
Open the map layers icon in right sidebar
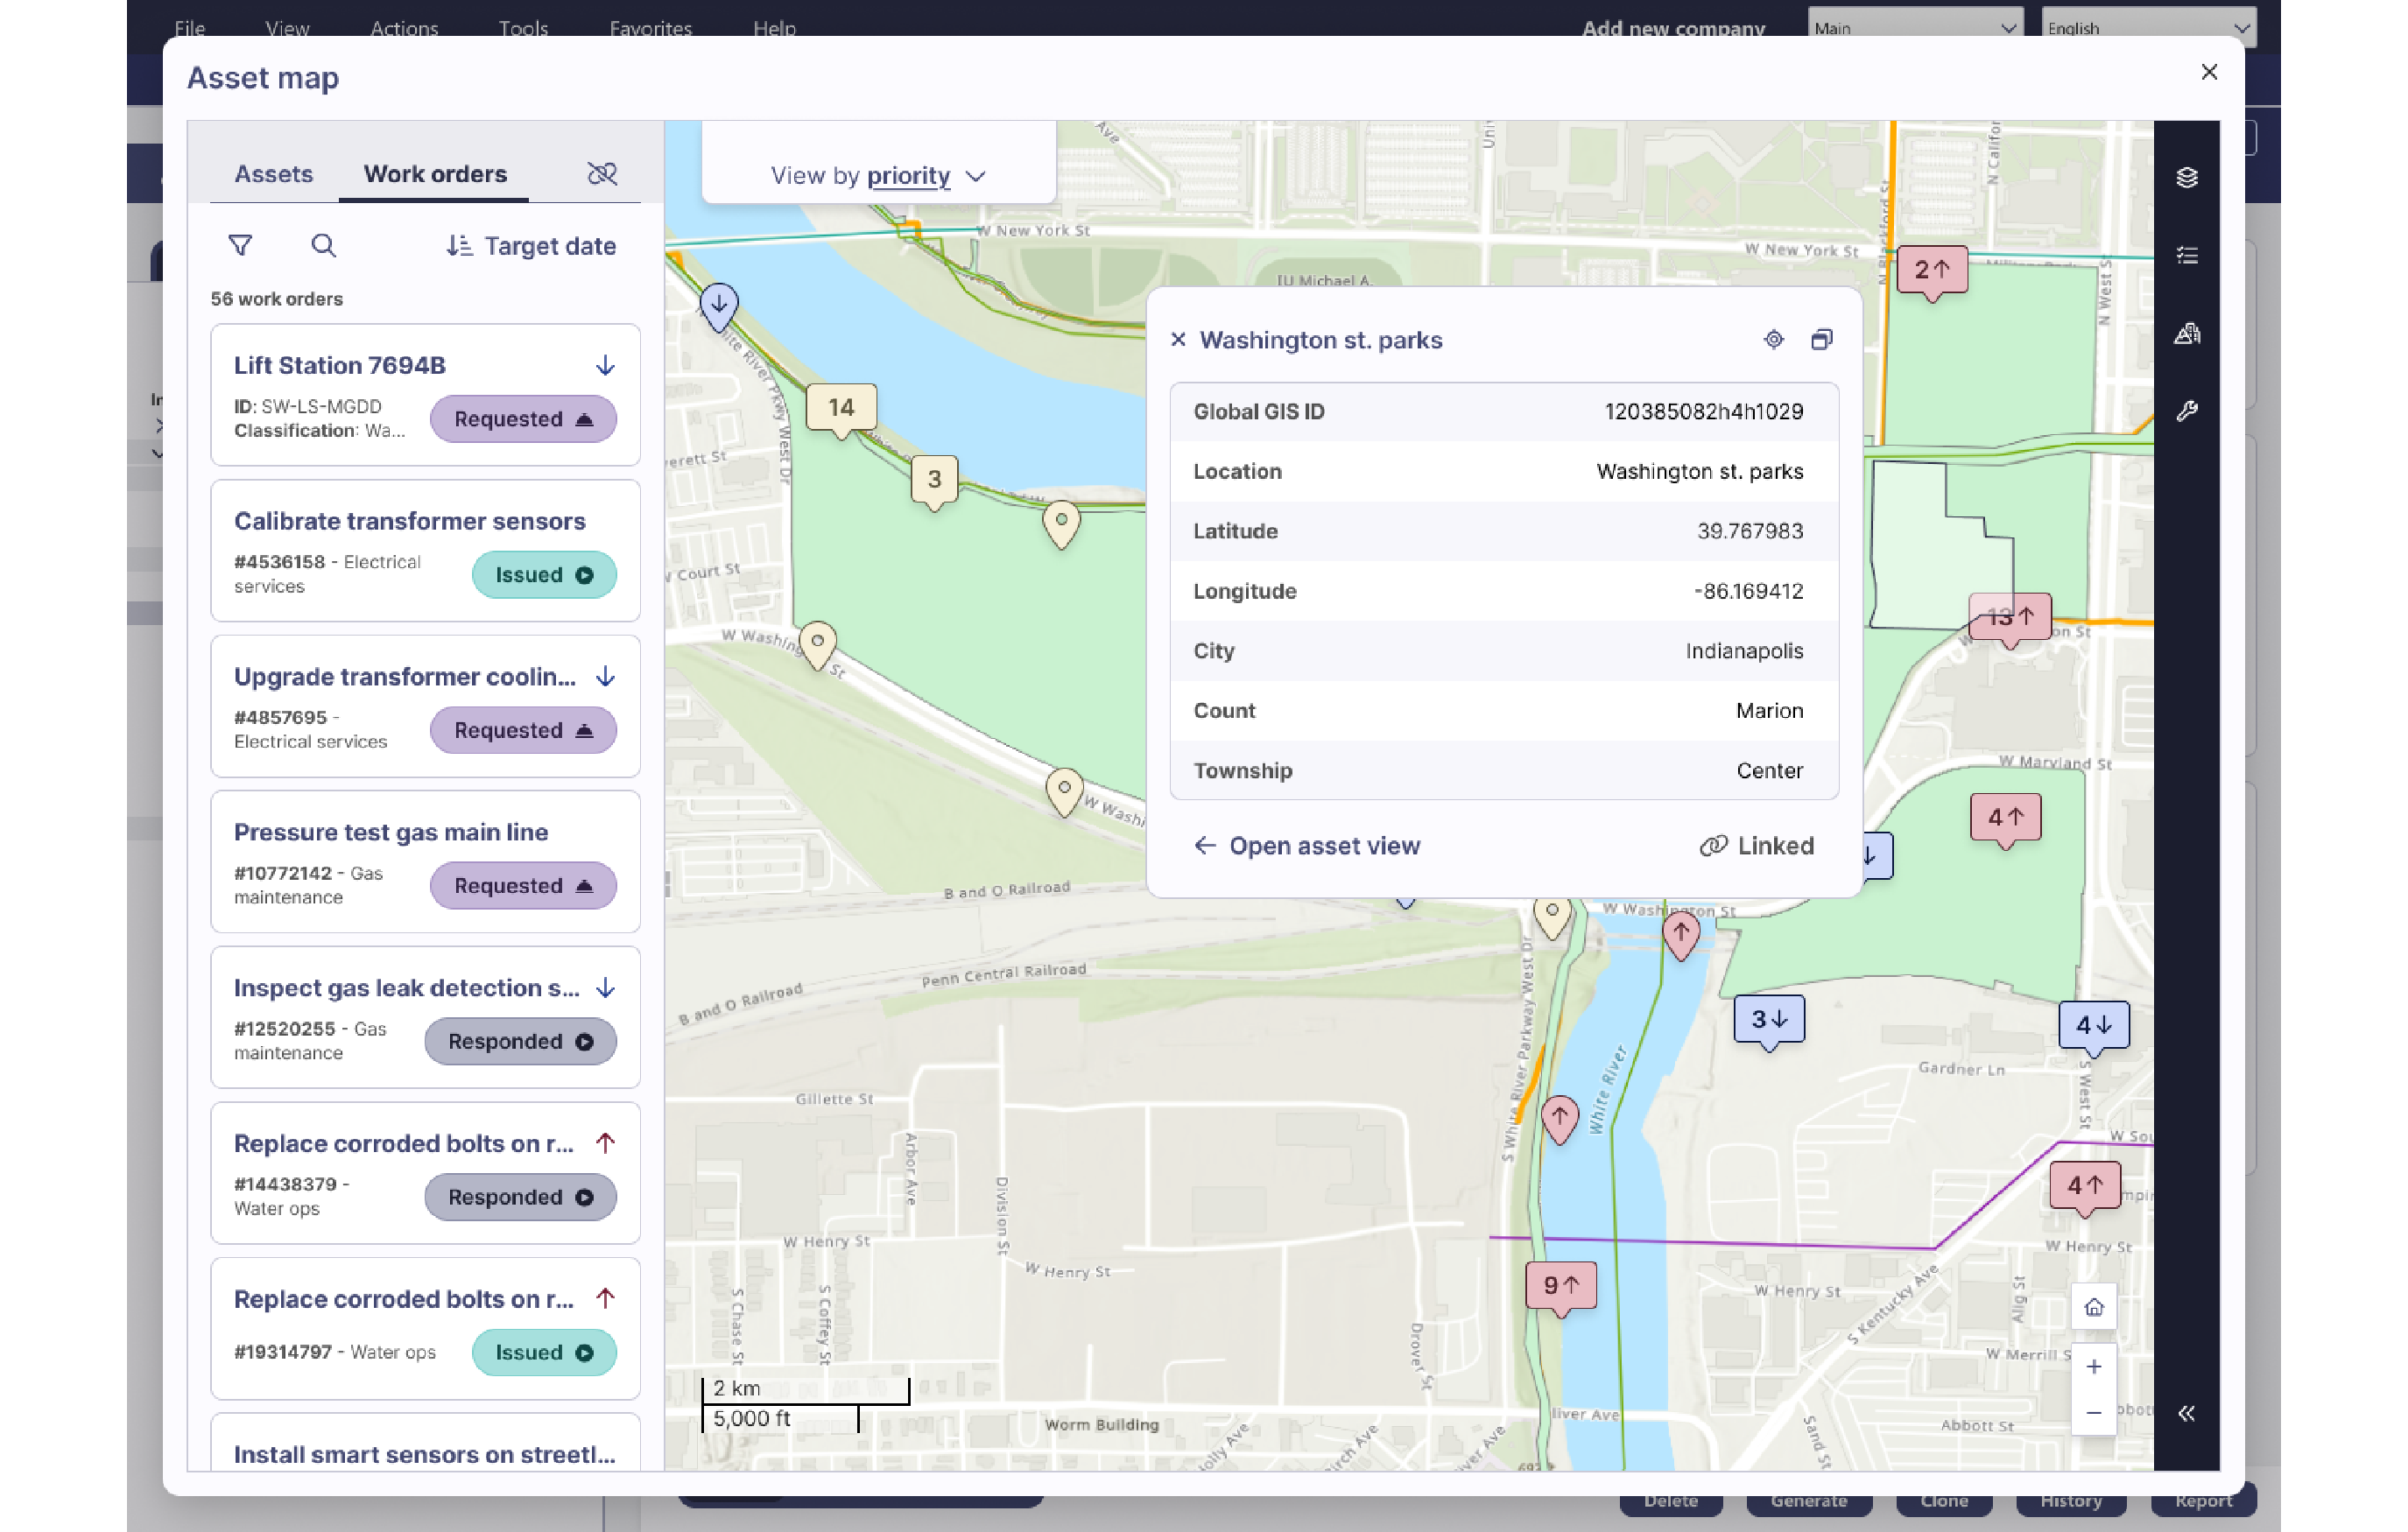pos(2186,177)
